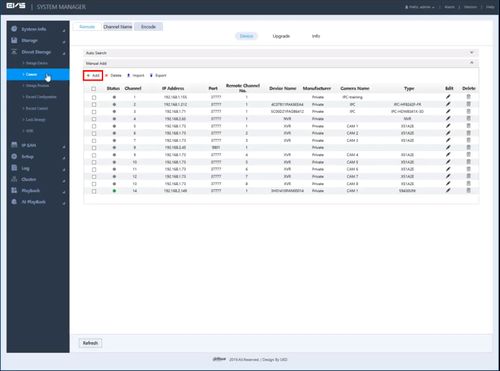Image resolution: width=500 pixels, height=371 pixels.
Task: Click the Manufacturer column header
Action: click(317, 88)
